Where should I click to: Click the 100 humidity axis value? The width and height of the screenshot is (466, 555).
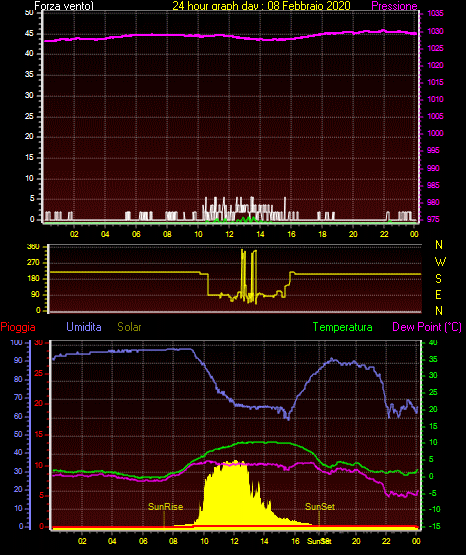coord(17,342)
